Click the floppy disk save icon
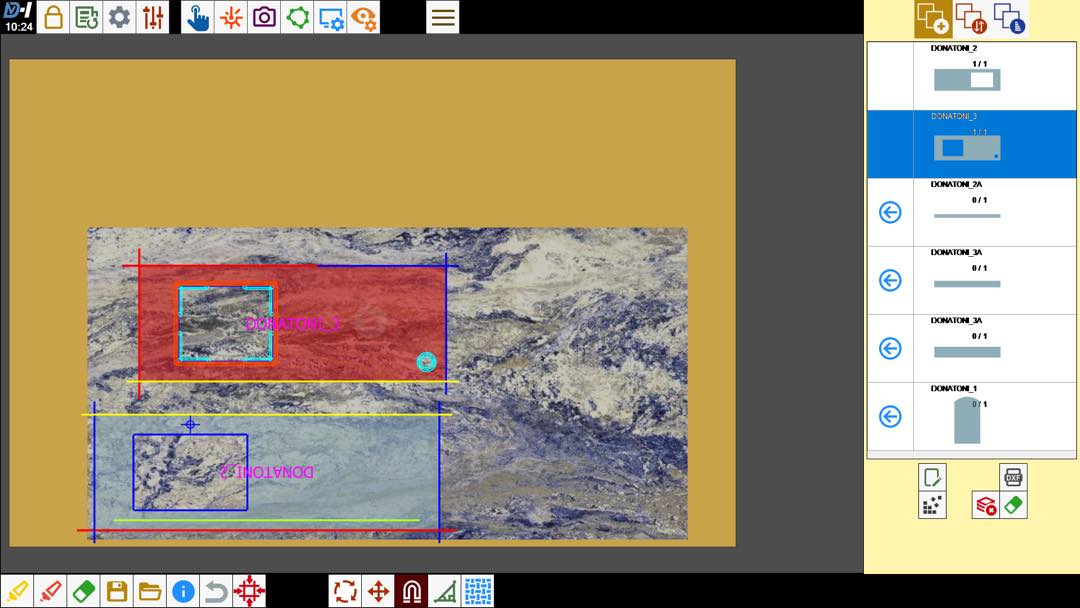The height and width of the screenshot is (608, 1080). (x=117, y=591)
